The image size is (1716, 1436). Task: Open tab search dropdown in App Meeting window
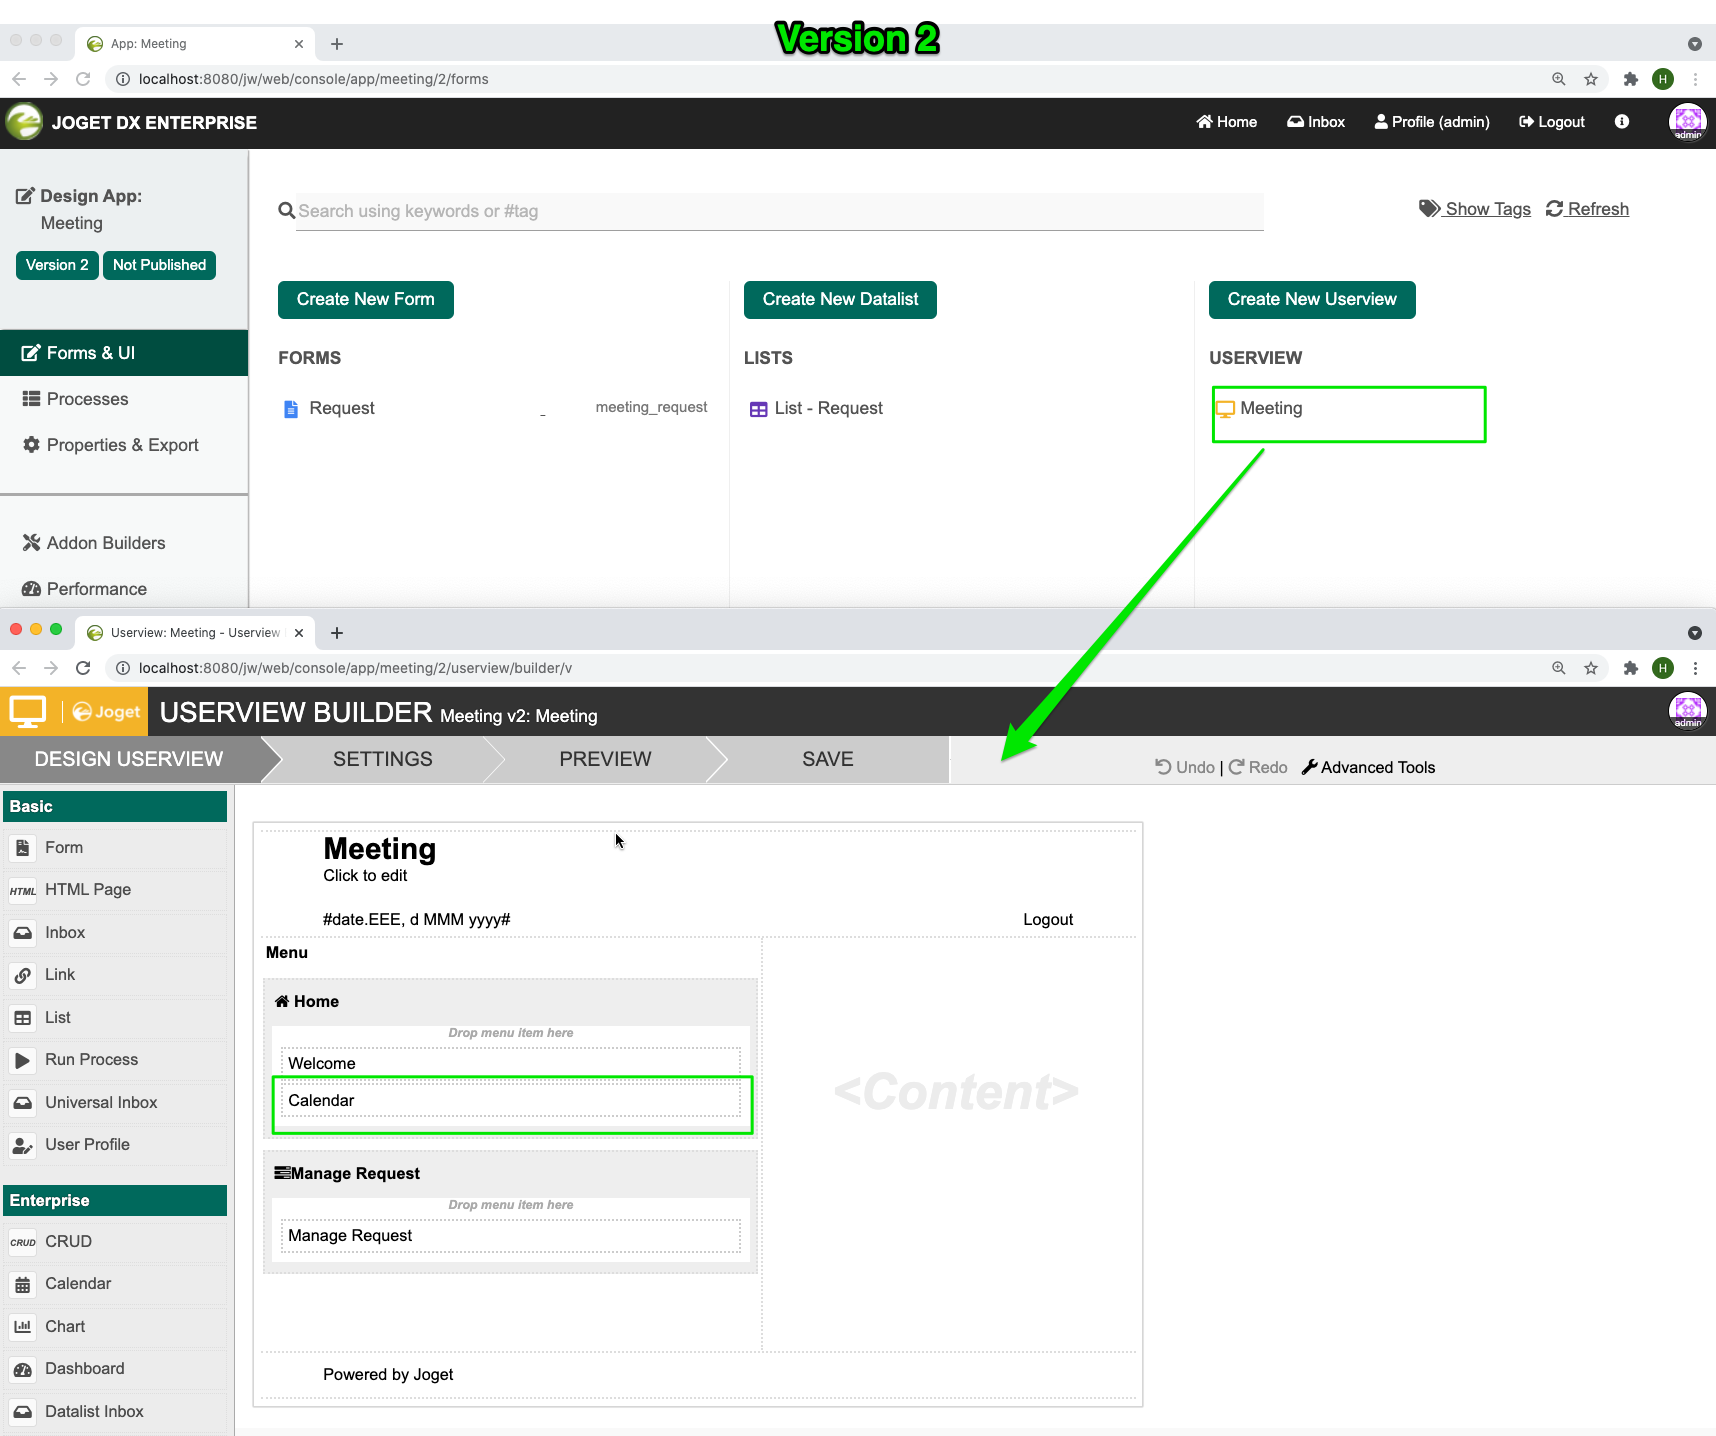[x=1694, y=44]
